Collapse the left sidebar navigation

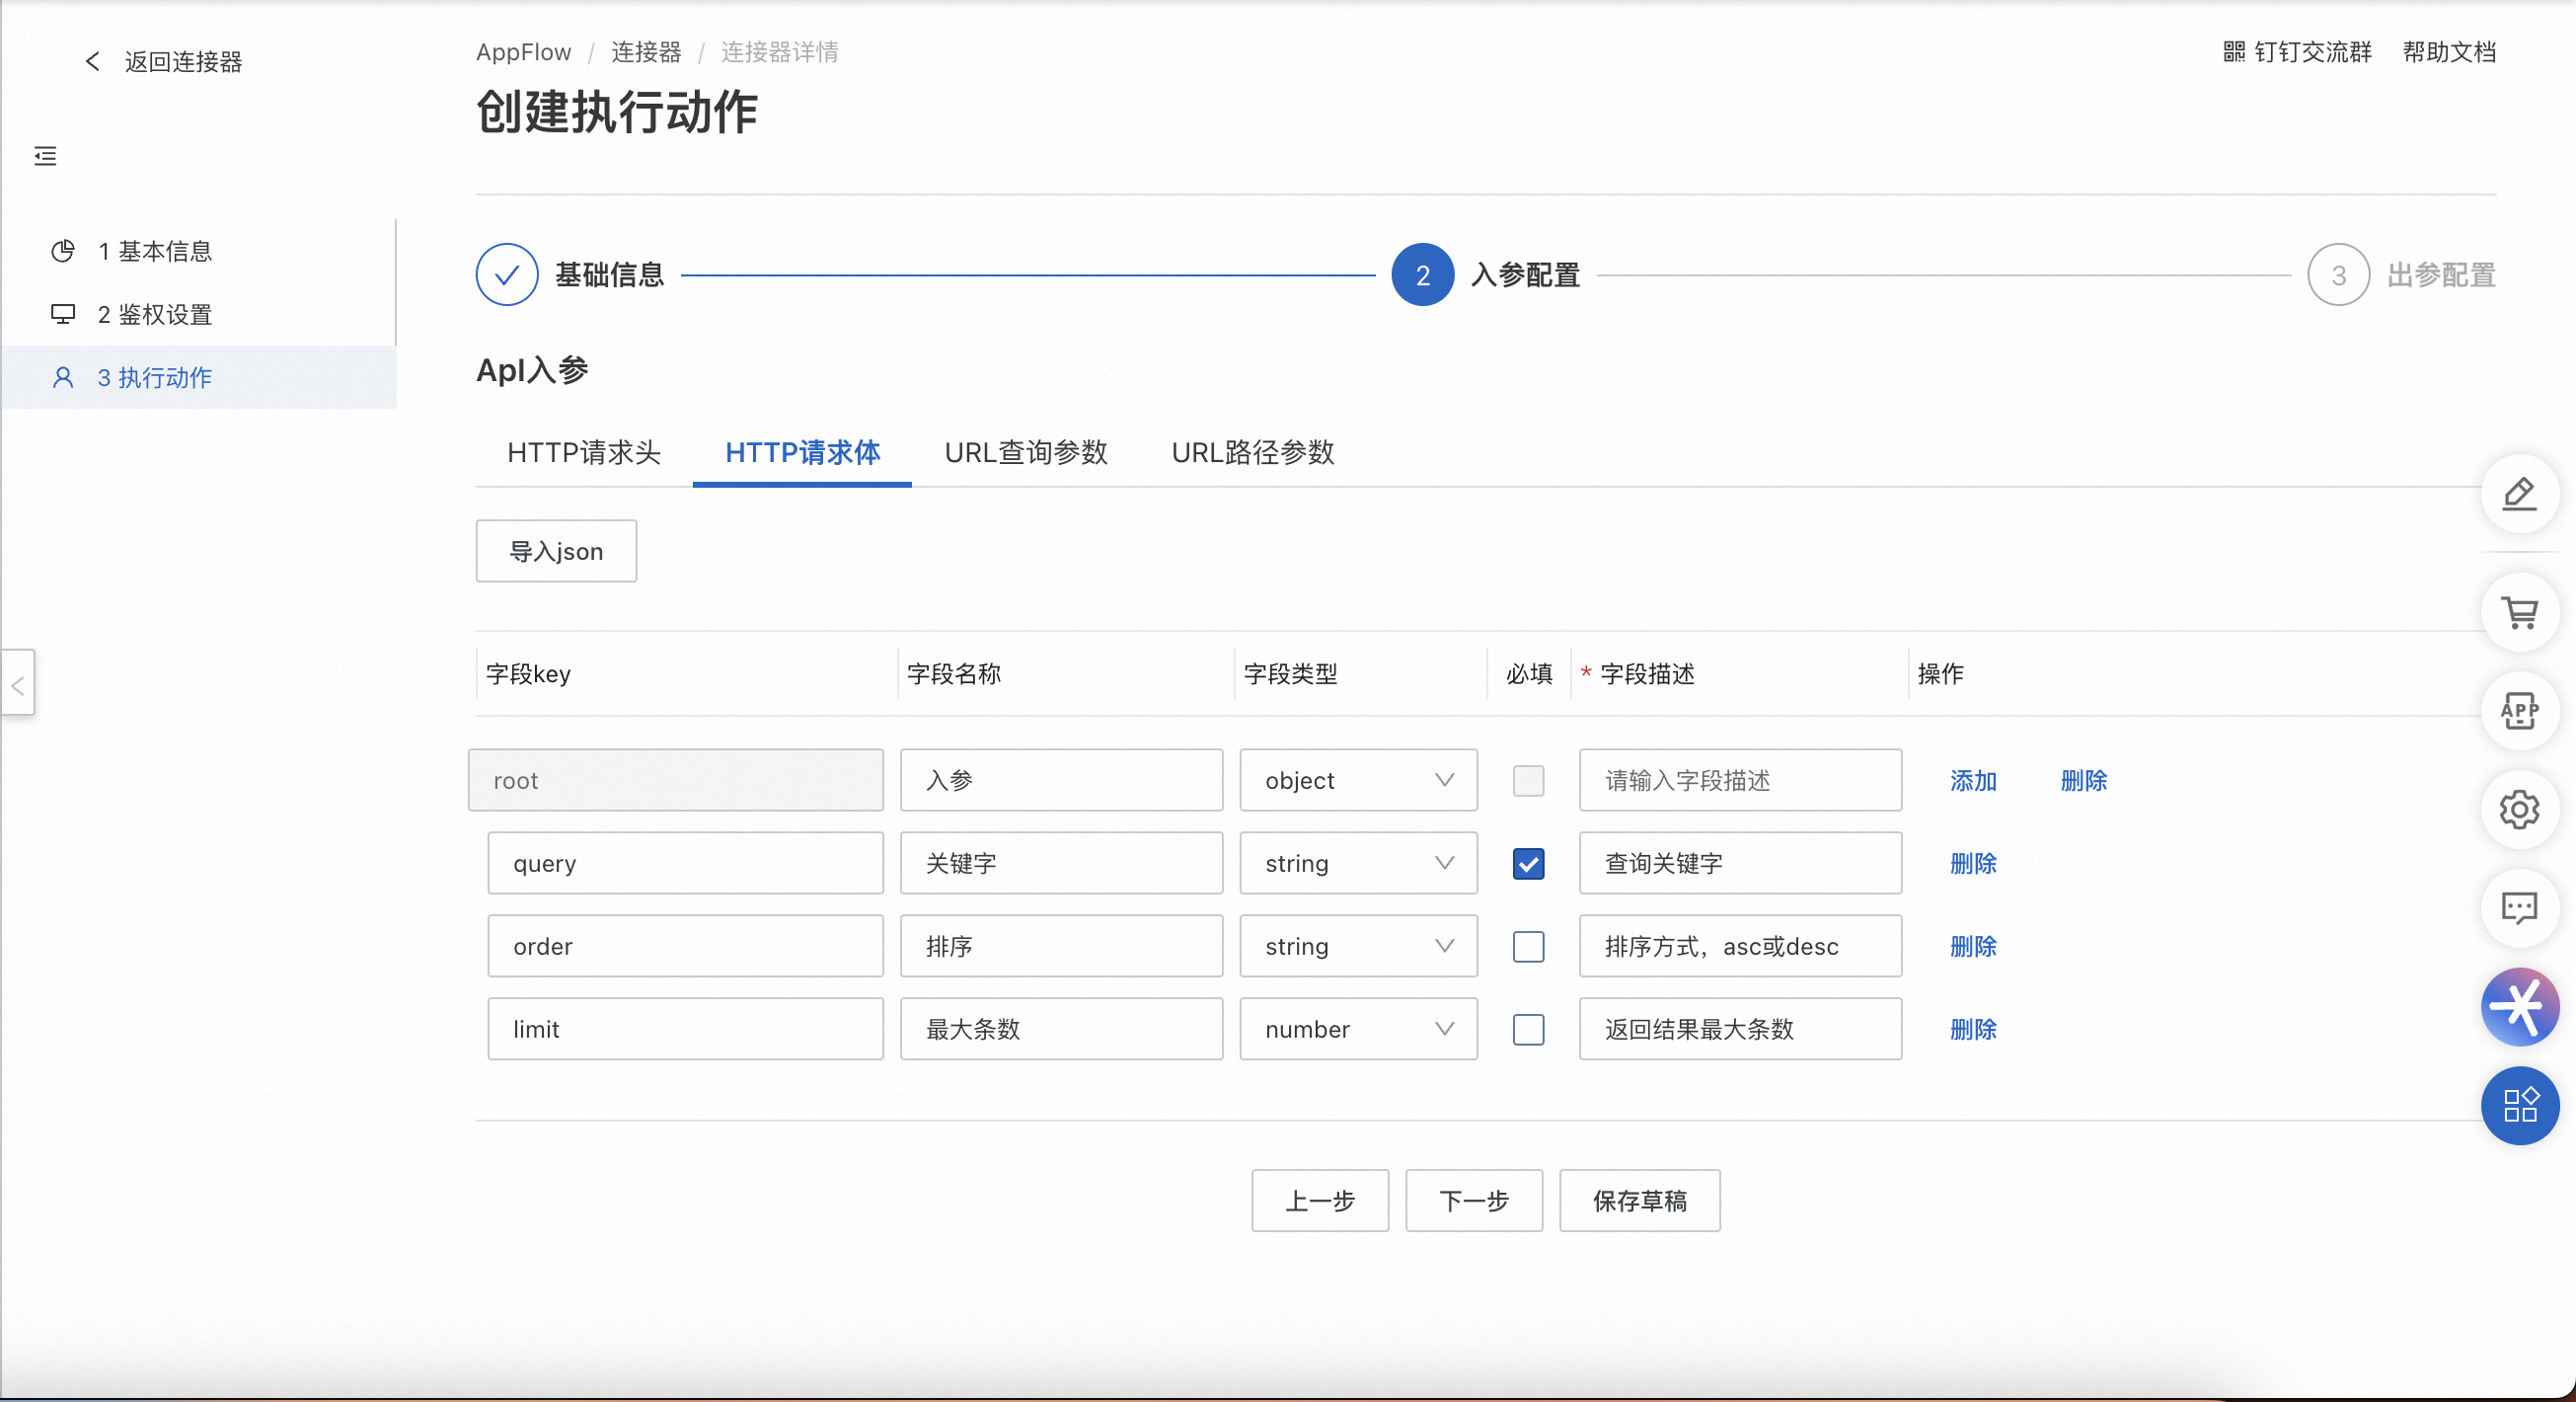(x=44, y=156)
